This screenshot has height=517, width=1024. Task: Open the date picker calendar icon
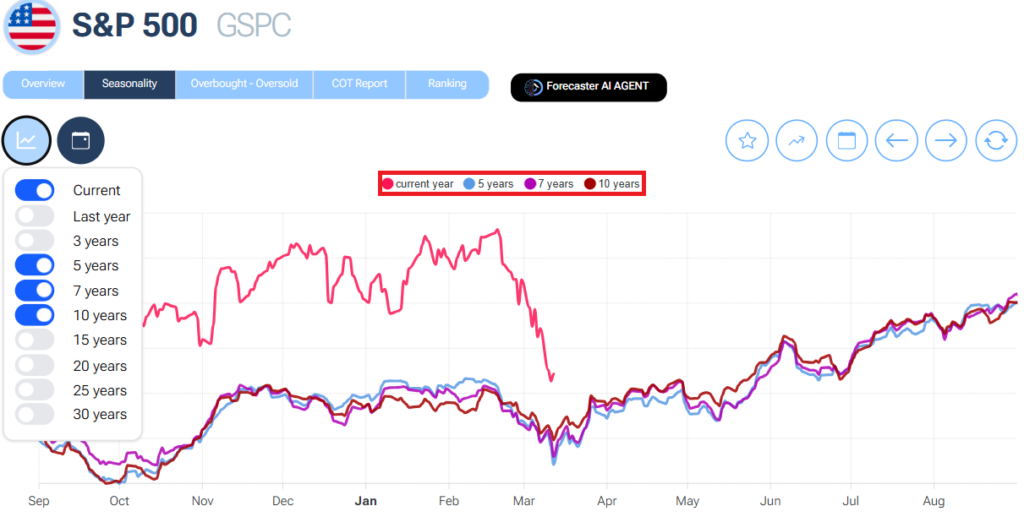(x=846, y=140)
